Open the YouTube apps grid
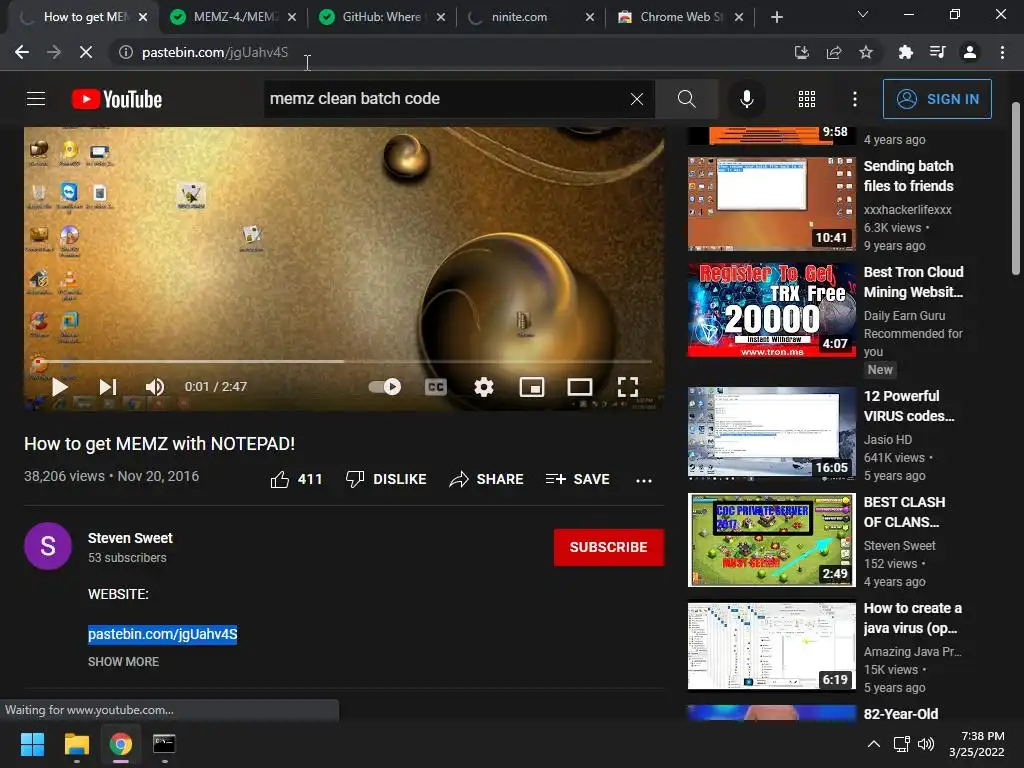This screenshot has height=768, width=1024. click(x=807, y=99)
